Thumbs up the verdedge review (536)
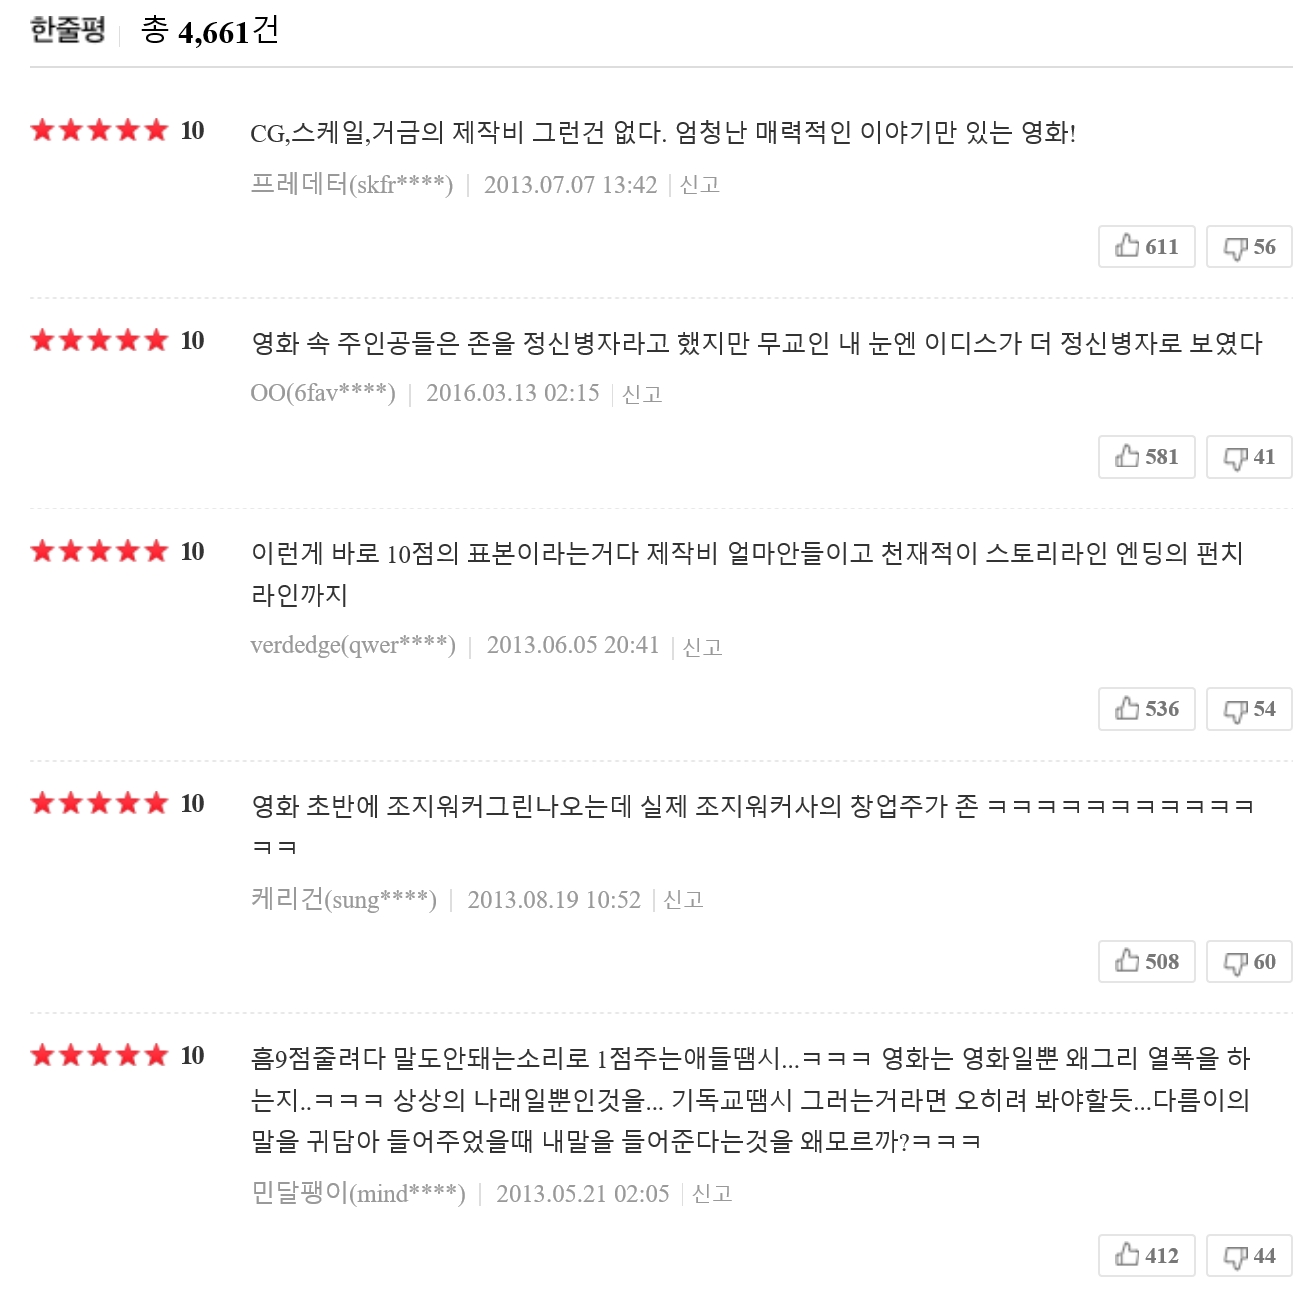 [x=1146, y=709]
